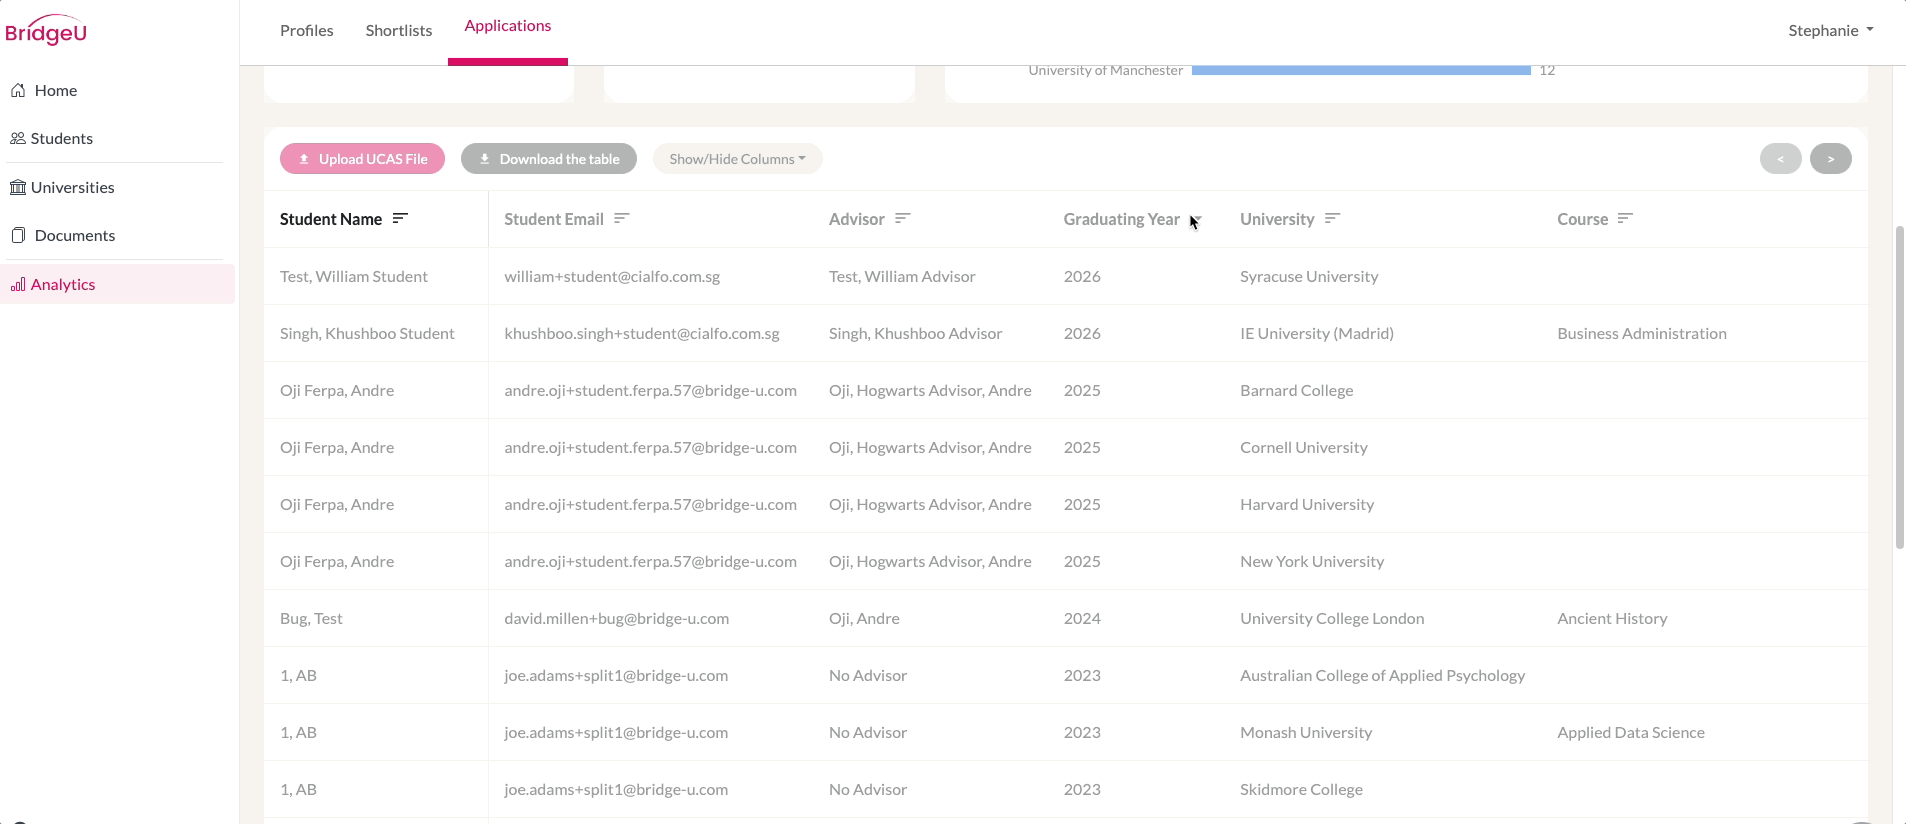This screenshot has height=824, width=1906.
Task: Click the 'Applied Data Science' course cell
Action: 1631,732
